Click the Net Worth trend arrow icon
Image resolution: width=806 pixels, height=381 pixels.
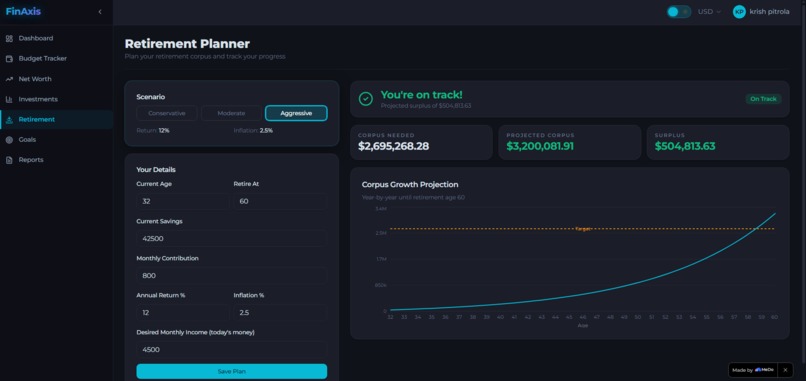9,79
